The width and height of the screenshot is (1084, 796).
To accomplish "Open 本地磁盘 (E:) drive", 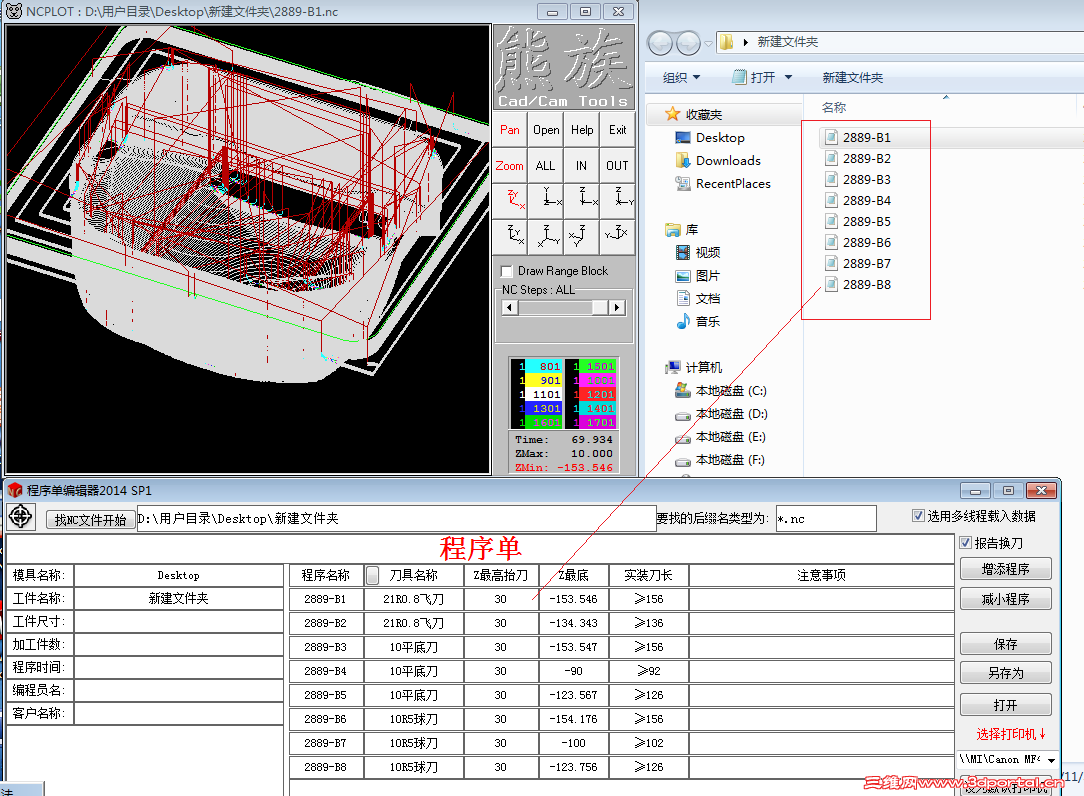I will [x=731, y=436].
